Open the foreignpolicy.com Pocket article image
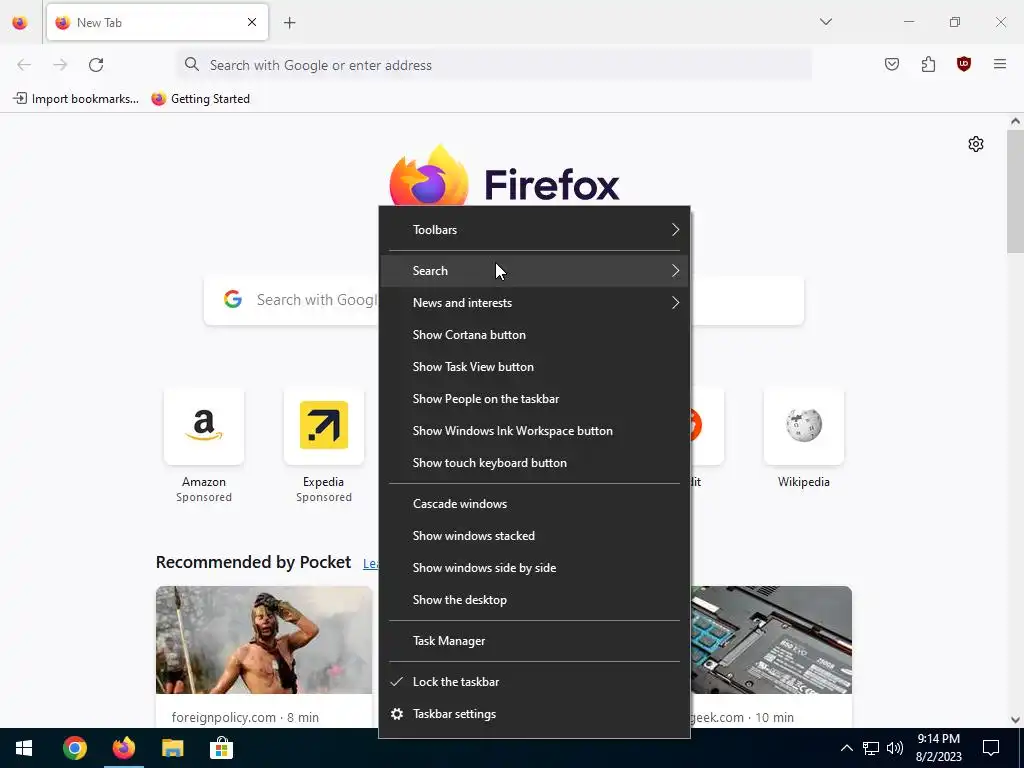1024x768 pixels. coord(264,640)
